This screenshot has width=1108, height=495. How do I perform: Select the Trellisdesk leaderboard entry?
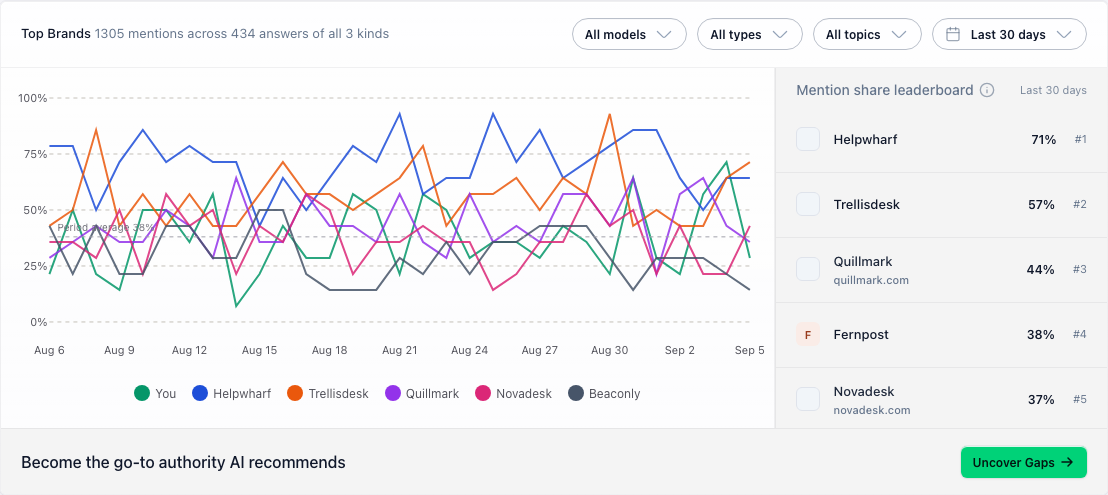click(941, 205)
